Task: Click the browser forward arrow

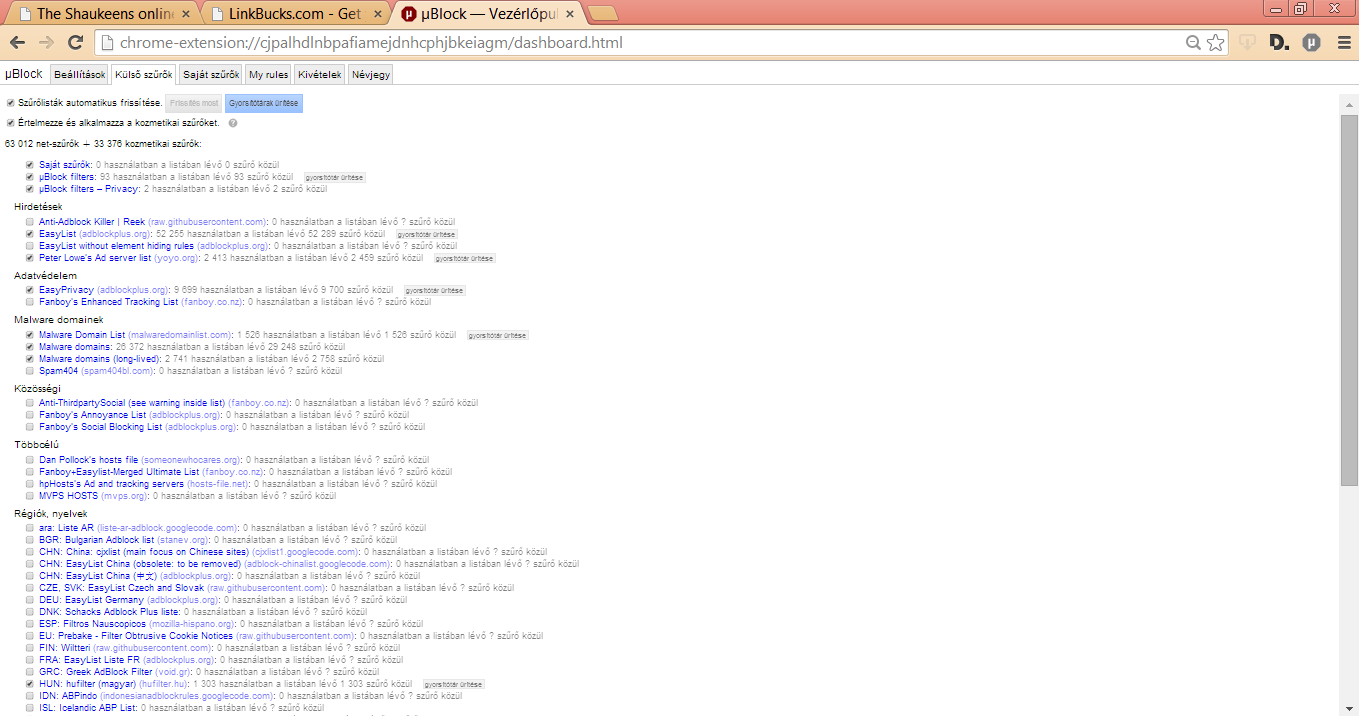Action: [46, 43]
